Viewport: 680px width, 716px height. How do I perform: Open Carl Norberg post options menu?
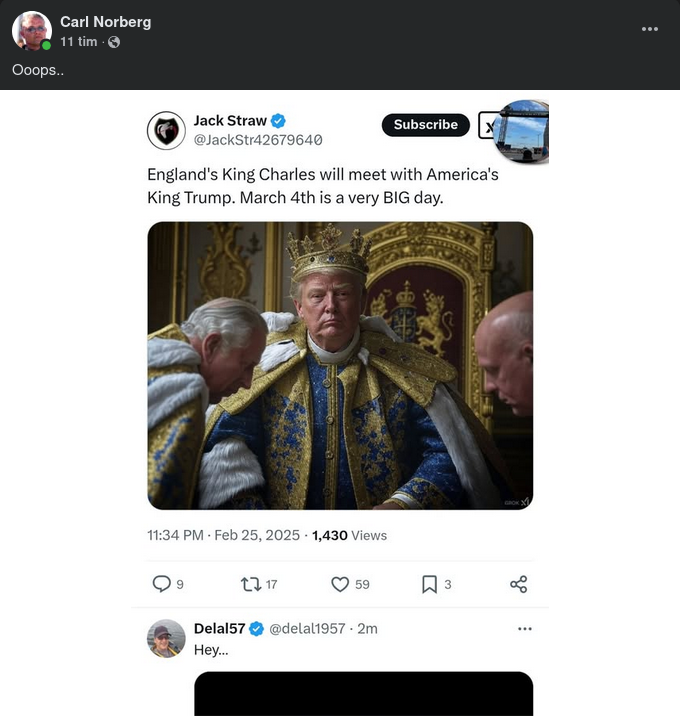650,29
